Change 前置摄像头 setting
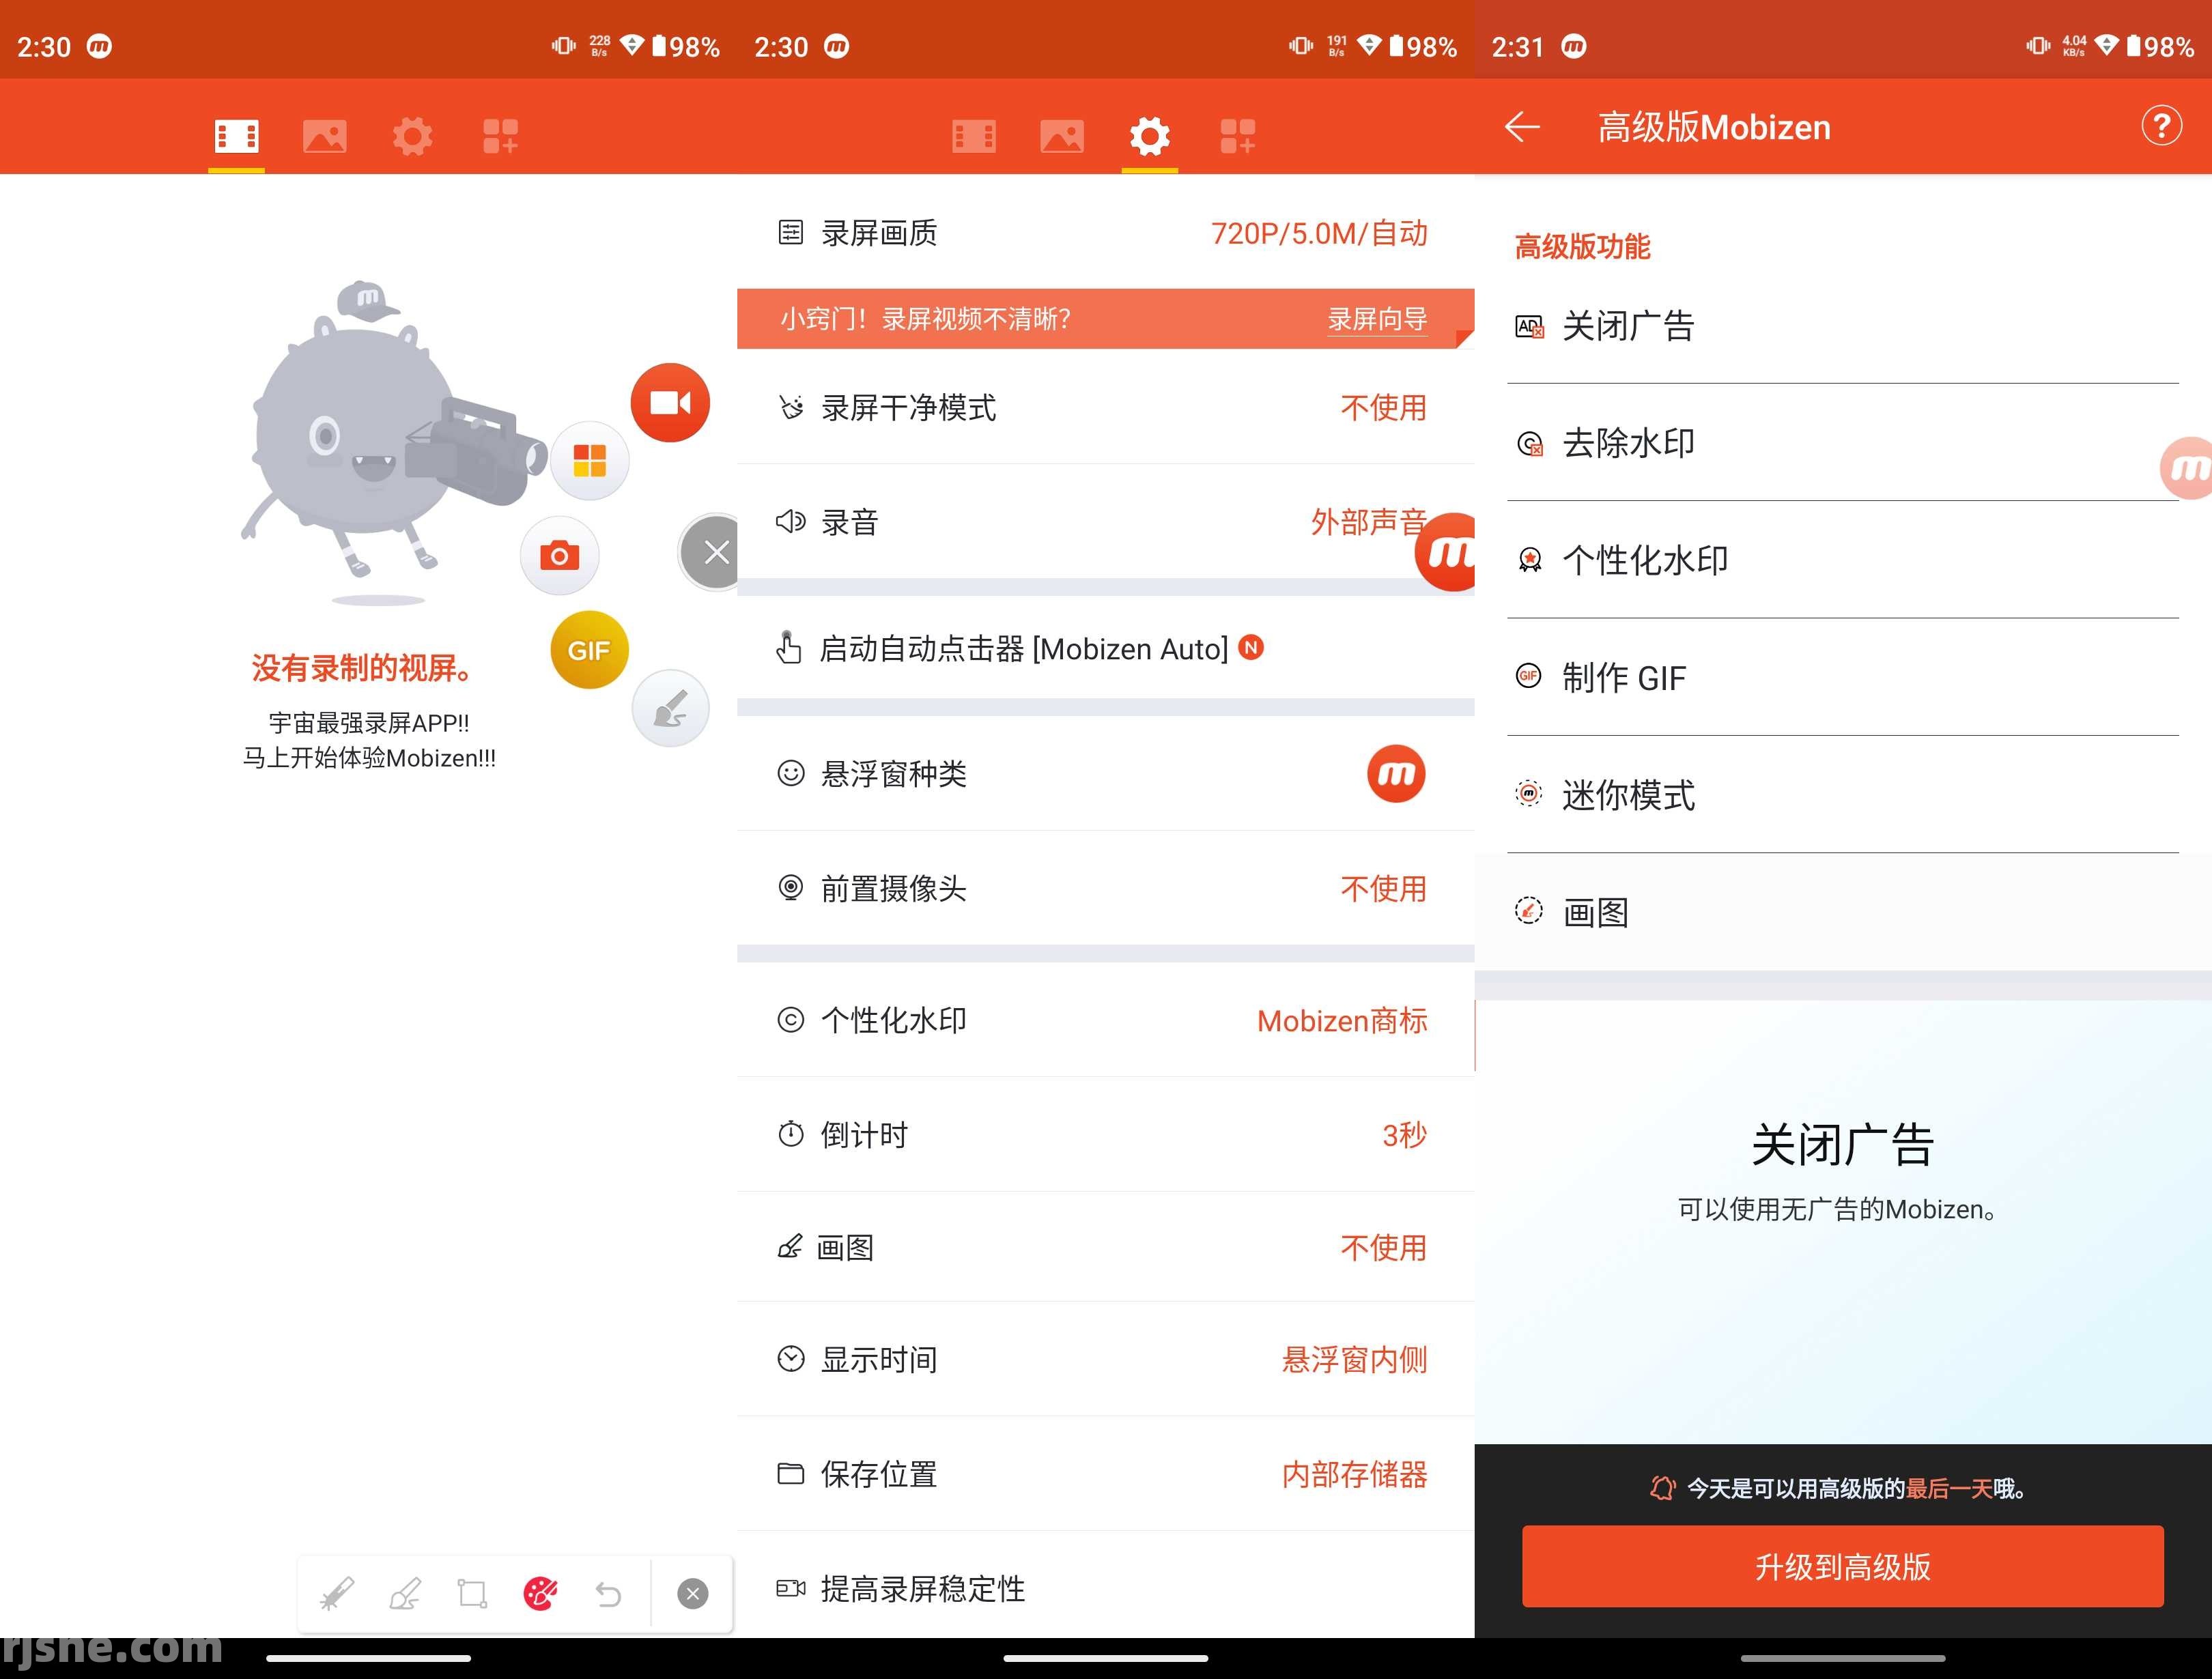This screenshot has width=2212, height=1679. 1105,888
